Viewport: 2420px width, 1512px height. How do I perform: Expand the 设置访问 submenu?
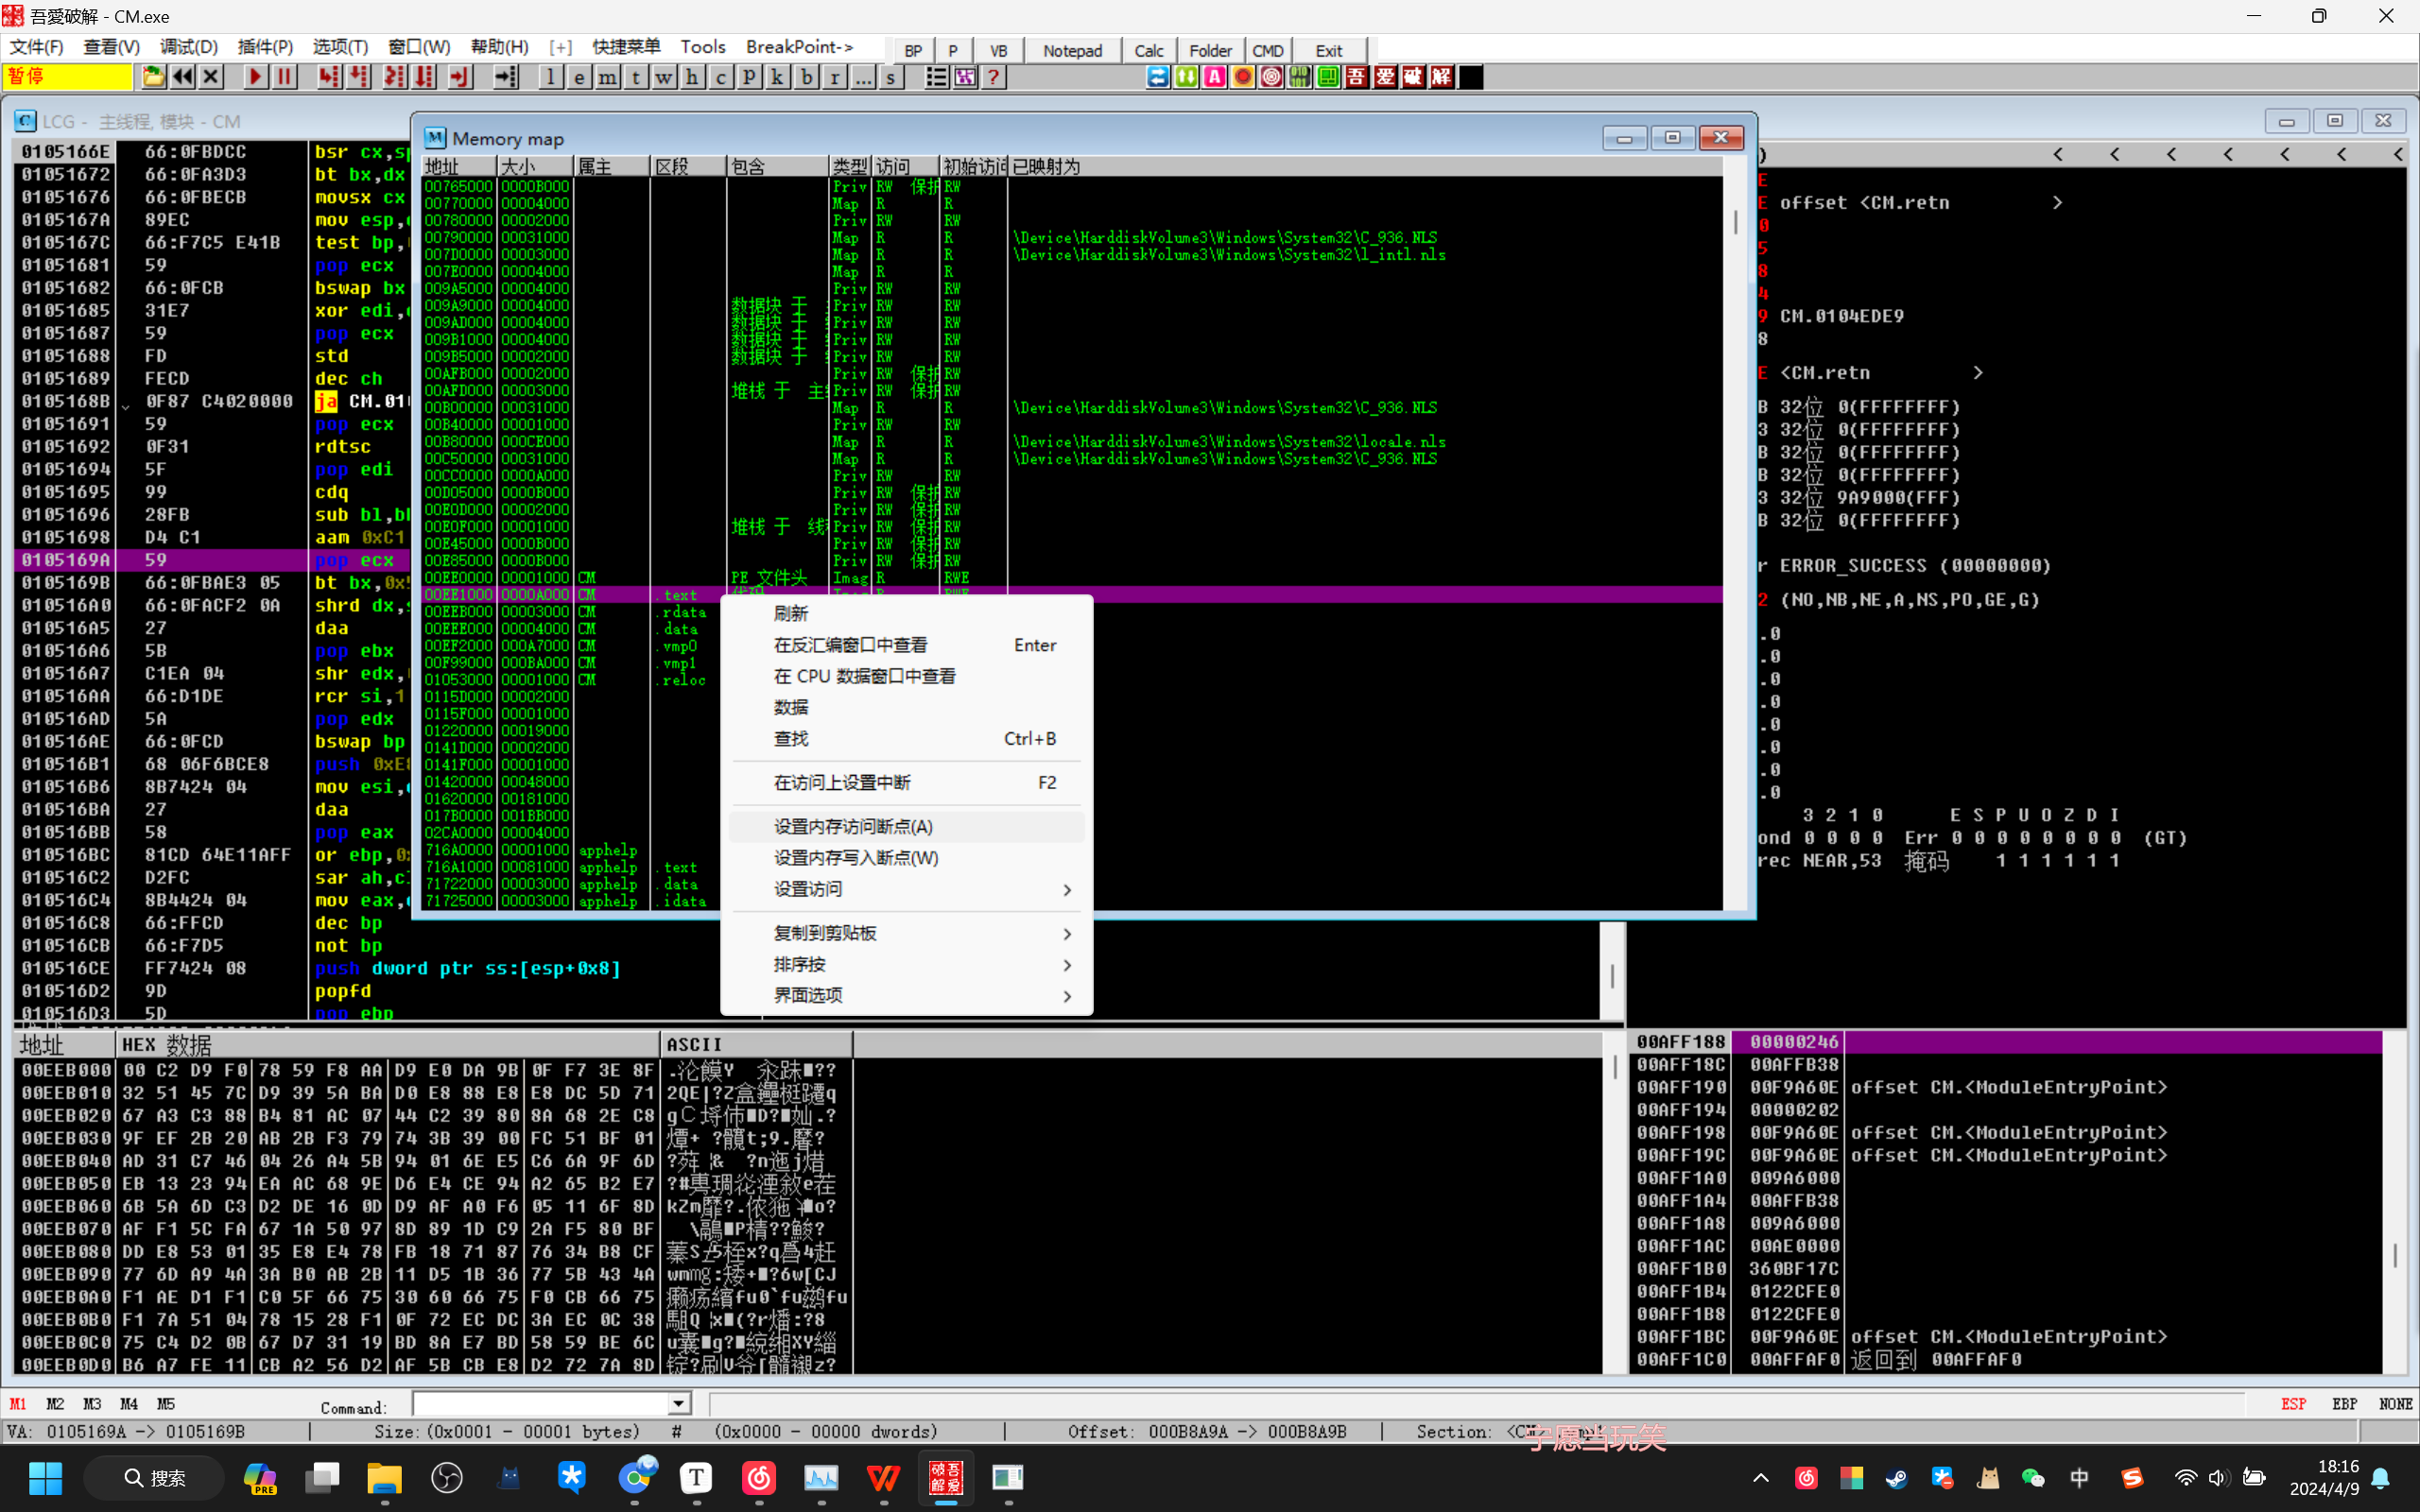pyautogui.click(x=906, y=889)
